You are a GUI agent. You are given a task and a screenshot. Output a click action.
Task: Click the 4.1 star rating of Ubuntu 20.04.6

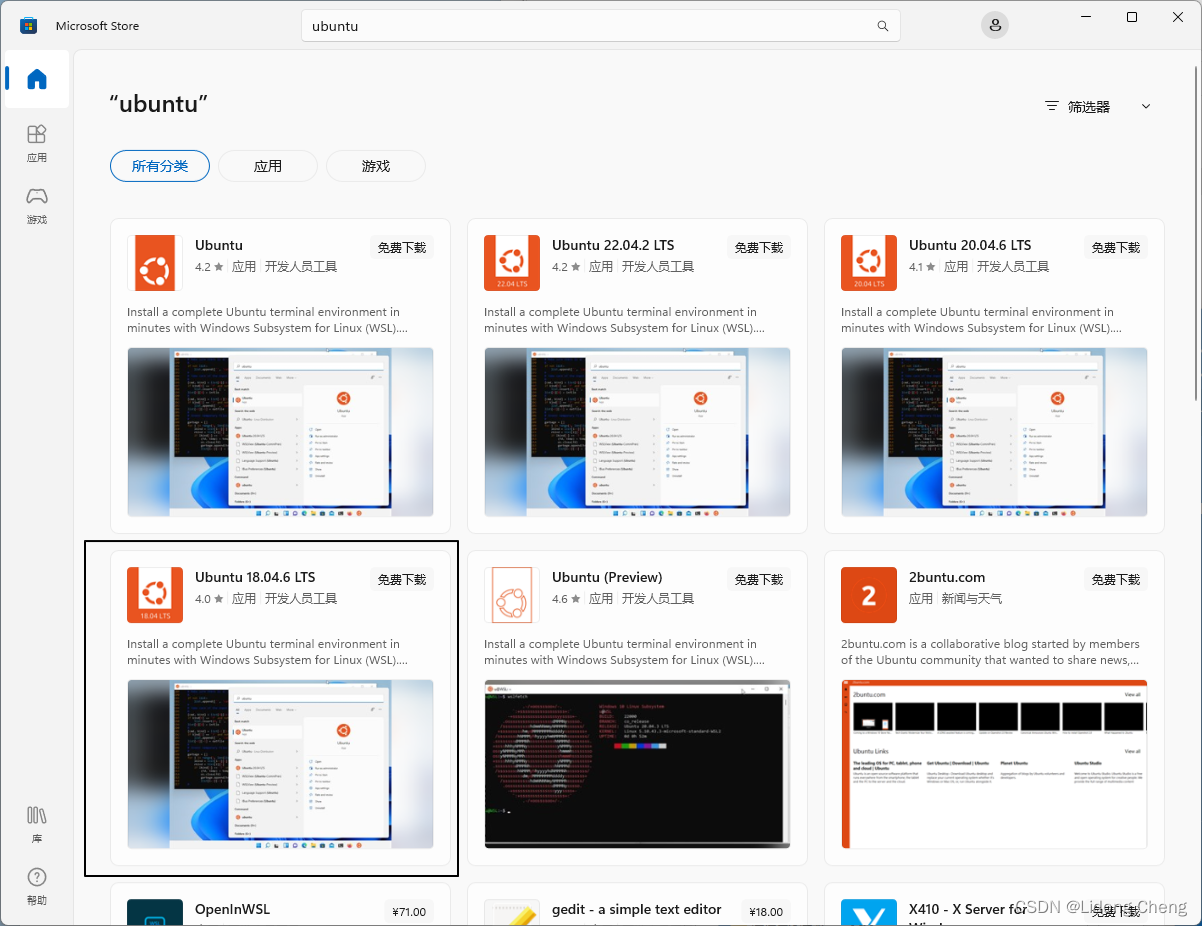pyautogui.click(x=923, y=266)
